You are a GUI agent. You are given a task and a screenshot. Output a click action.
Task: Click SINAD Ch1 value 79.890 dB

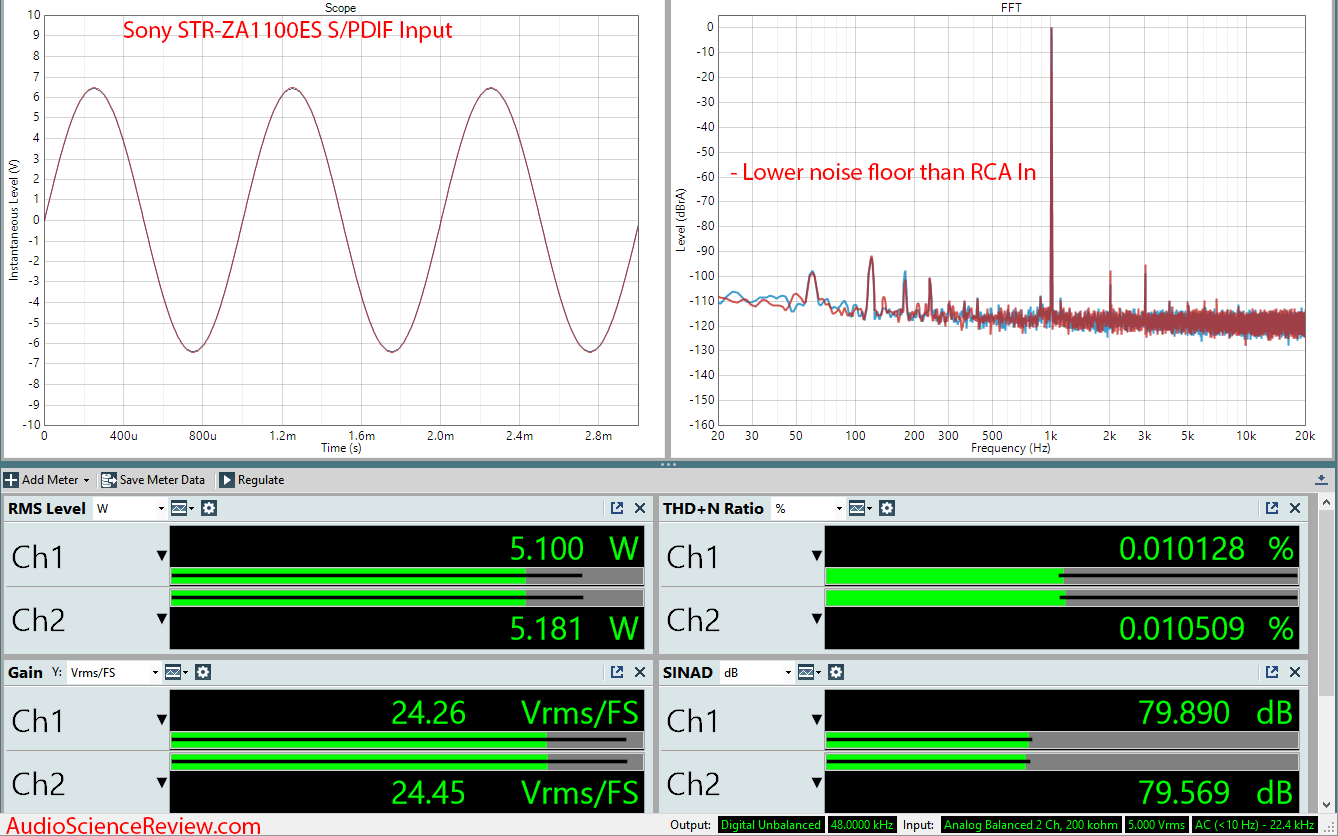pyautogui.click(x=1216, y=712)
